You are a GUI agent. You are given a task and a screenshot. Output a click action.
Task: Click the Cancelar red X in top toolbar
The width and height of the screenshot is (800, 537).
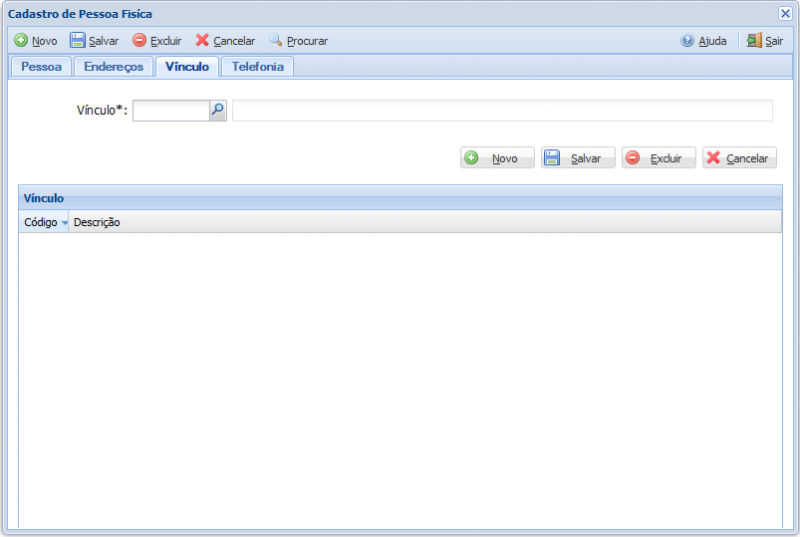(203, 41)
